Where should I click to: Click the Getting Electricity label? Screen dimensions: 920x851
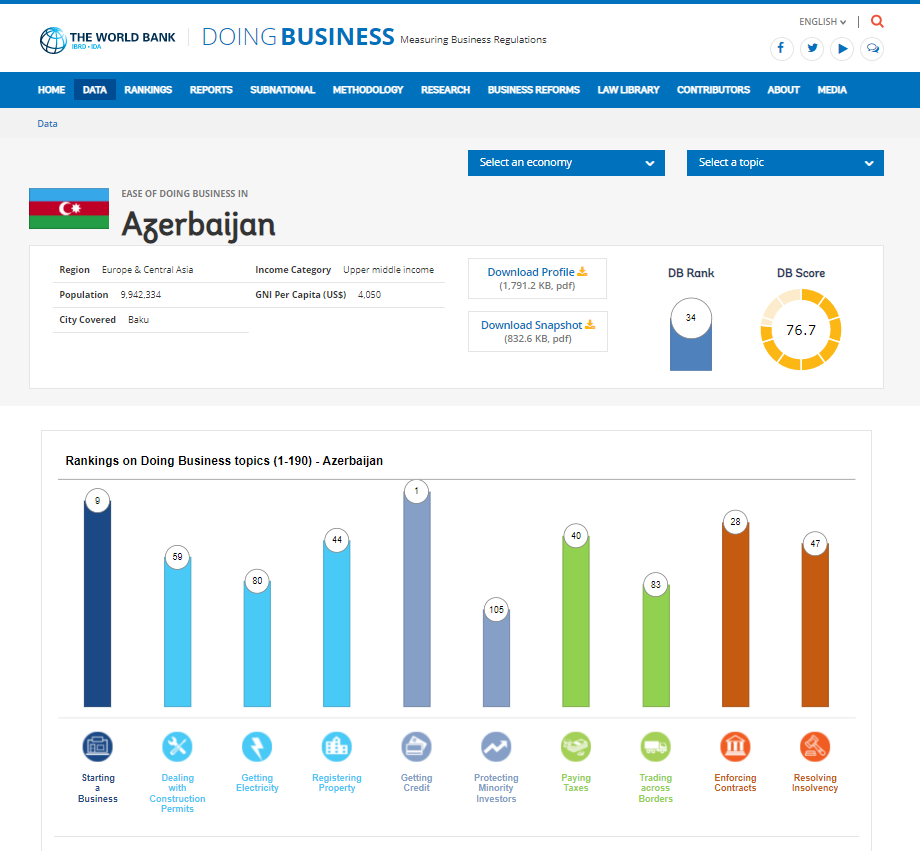coord(257,783)
